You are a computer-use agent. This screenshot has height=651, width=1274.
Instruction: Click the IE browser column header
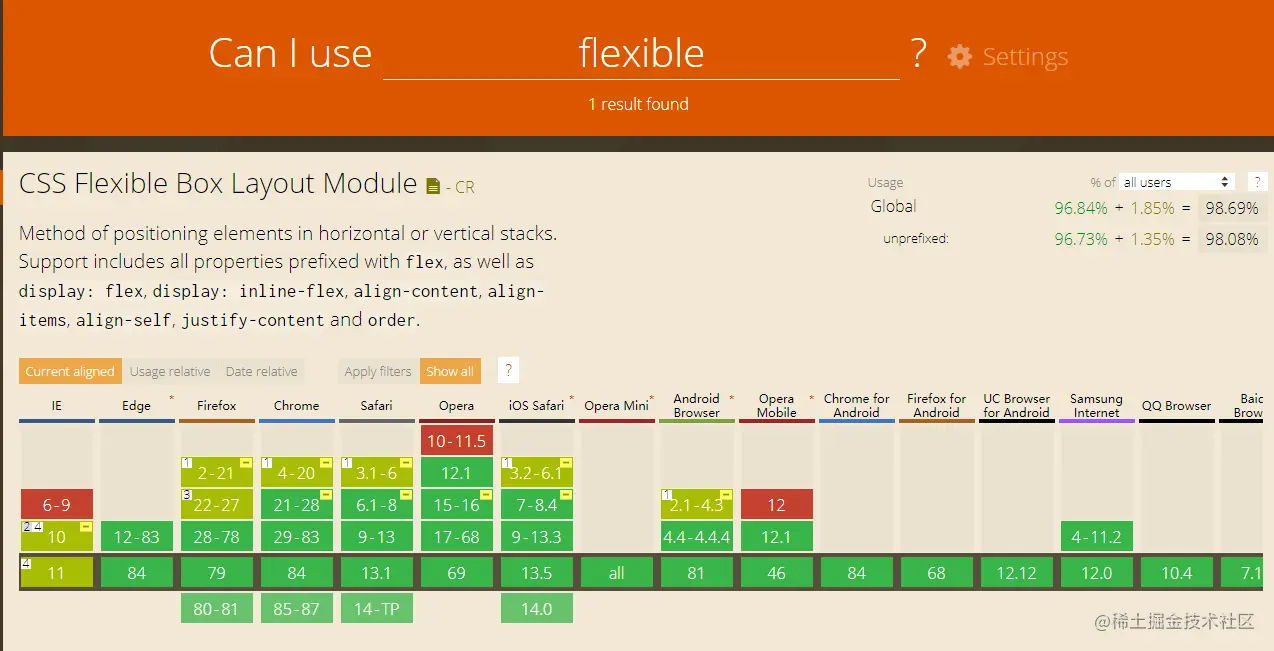pyautogui.click(x=57, y=406)
